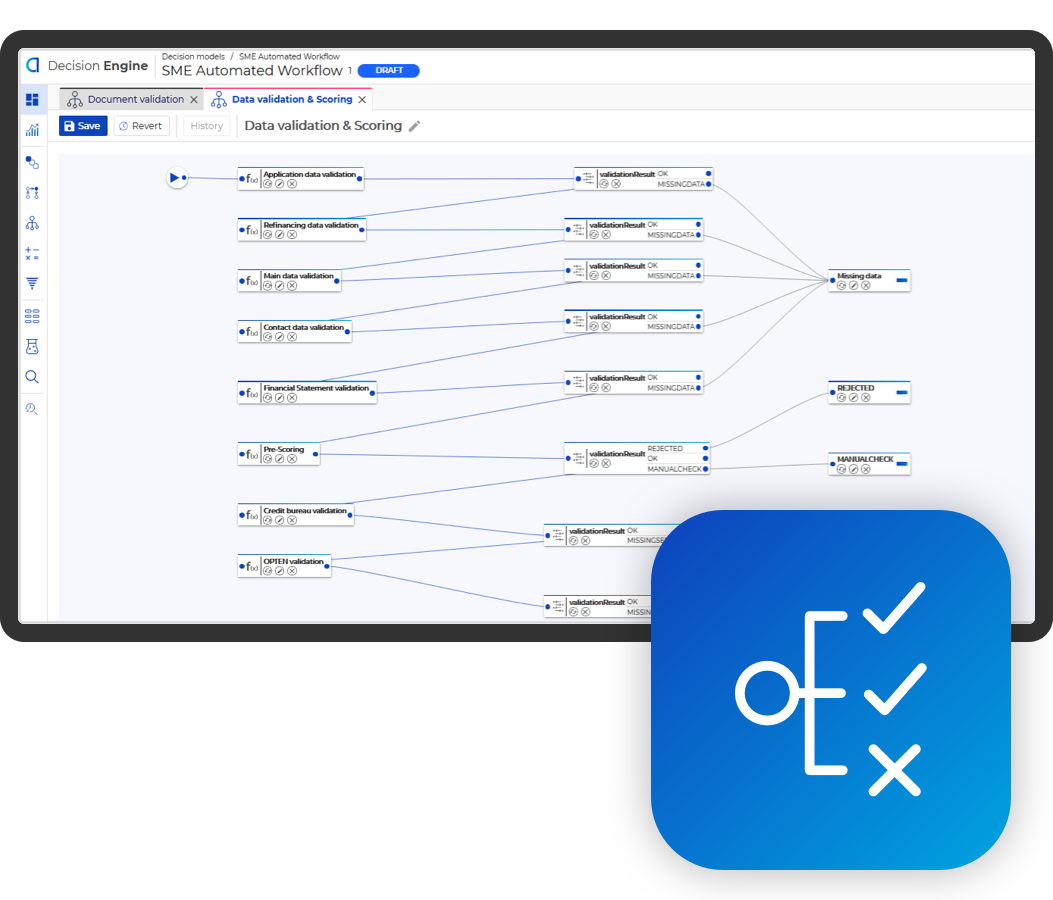The width and height of the screenshot is (1053, 900).
Task: Open the dashboard icon in the left sidebar
Action: 32,100
